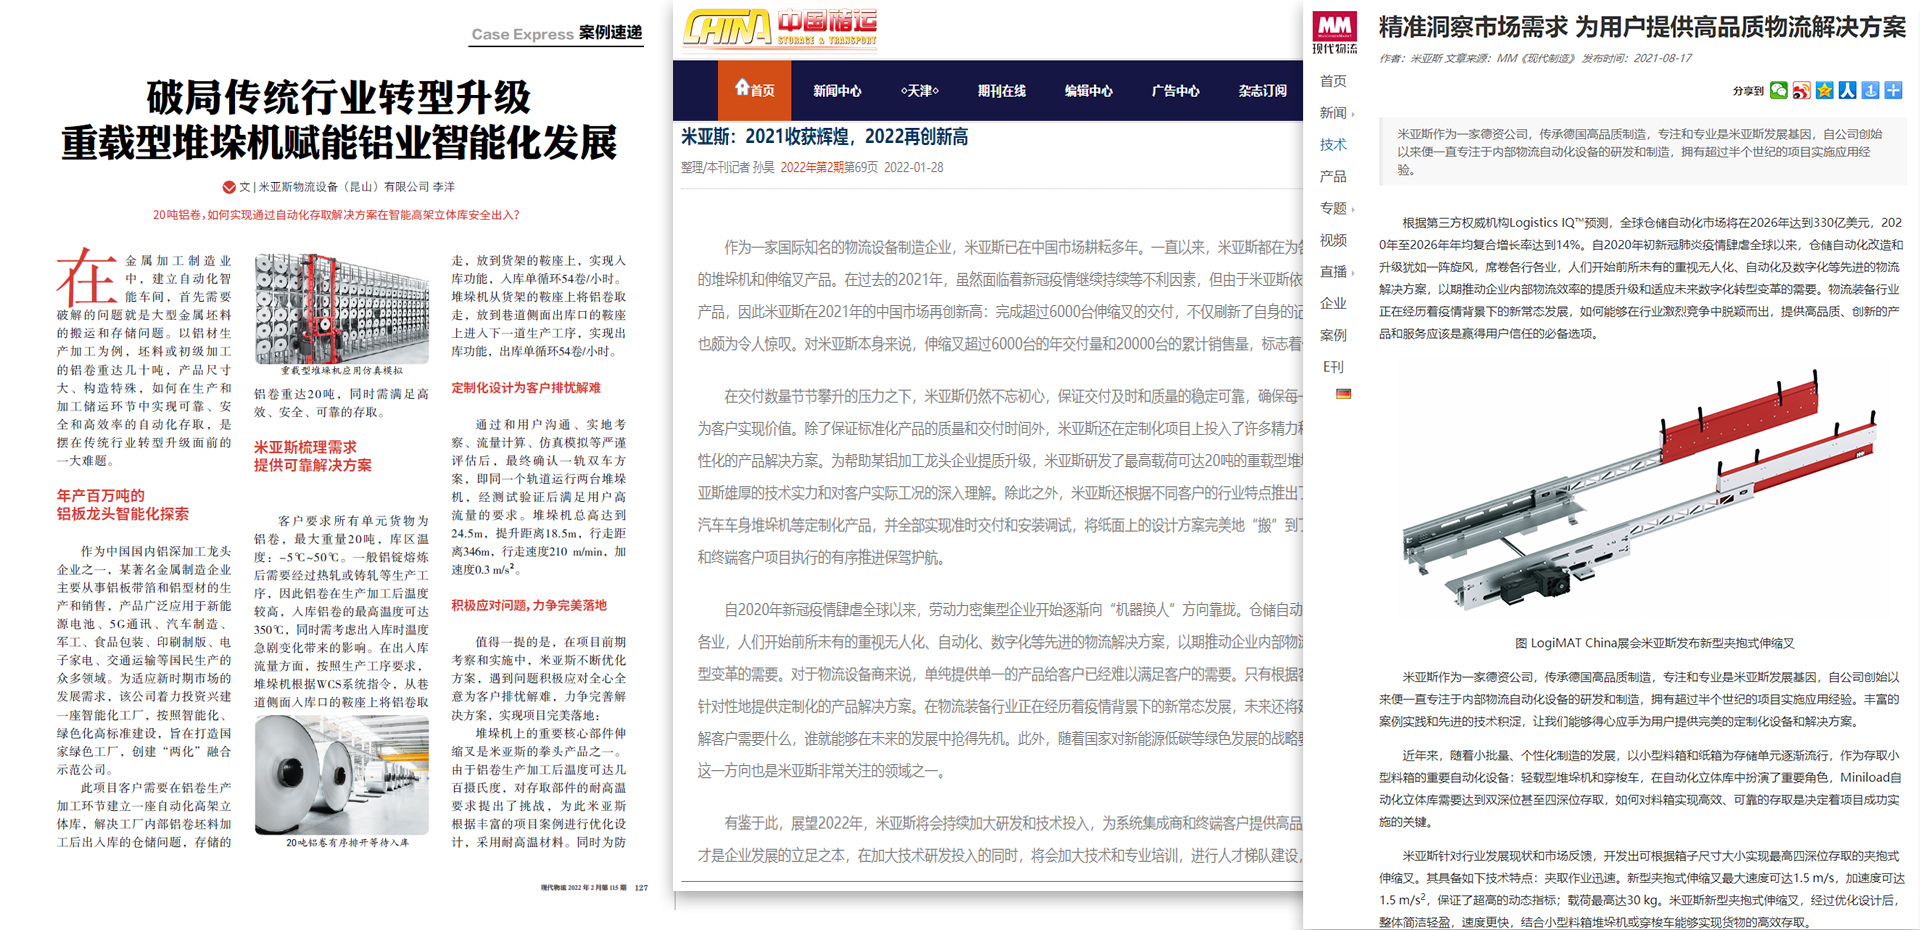Click the home icon in the navy navigation bar
The width and height of the screenshot is (1920, 930).
click(742, 88)
